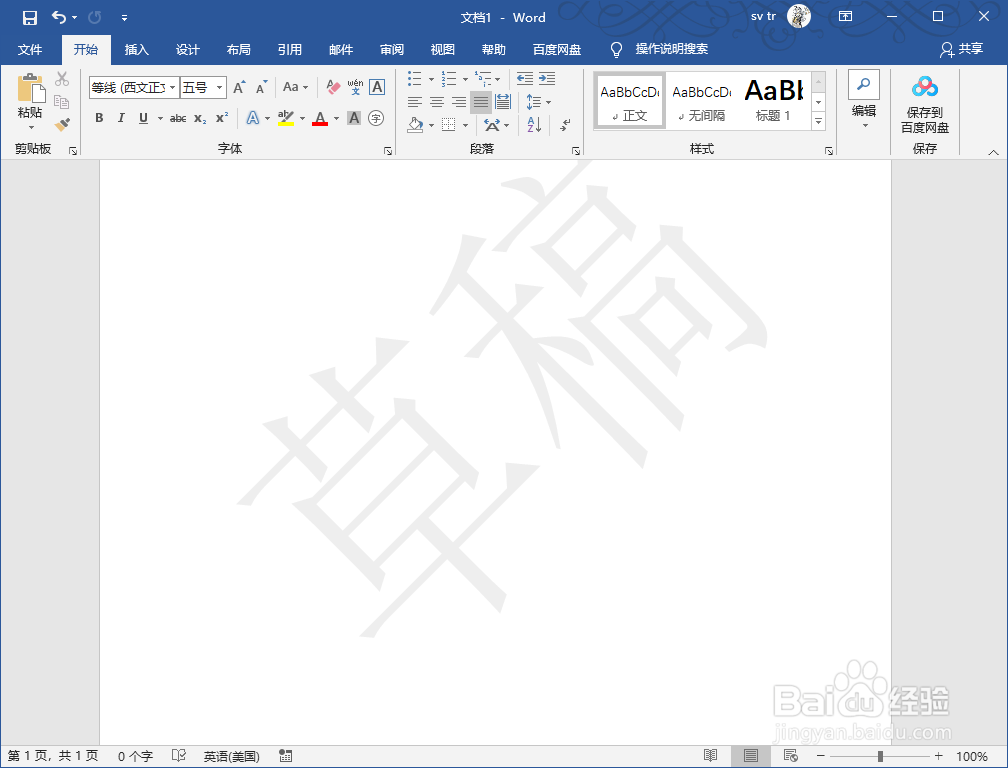Decrease paragraph indent
The height and width of the screenshot is (768, 1008).
525,78
